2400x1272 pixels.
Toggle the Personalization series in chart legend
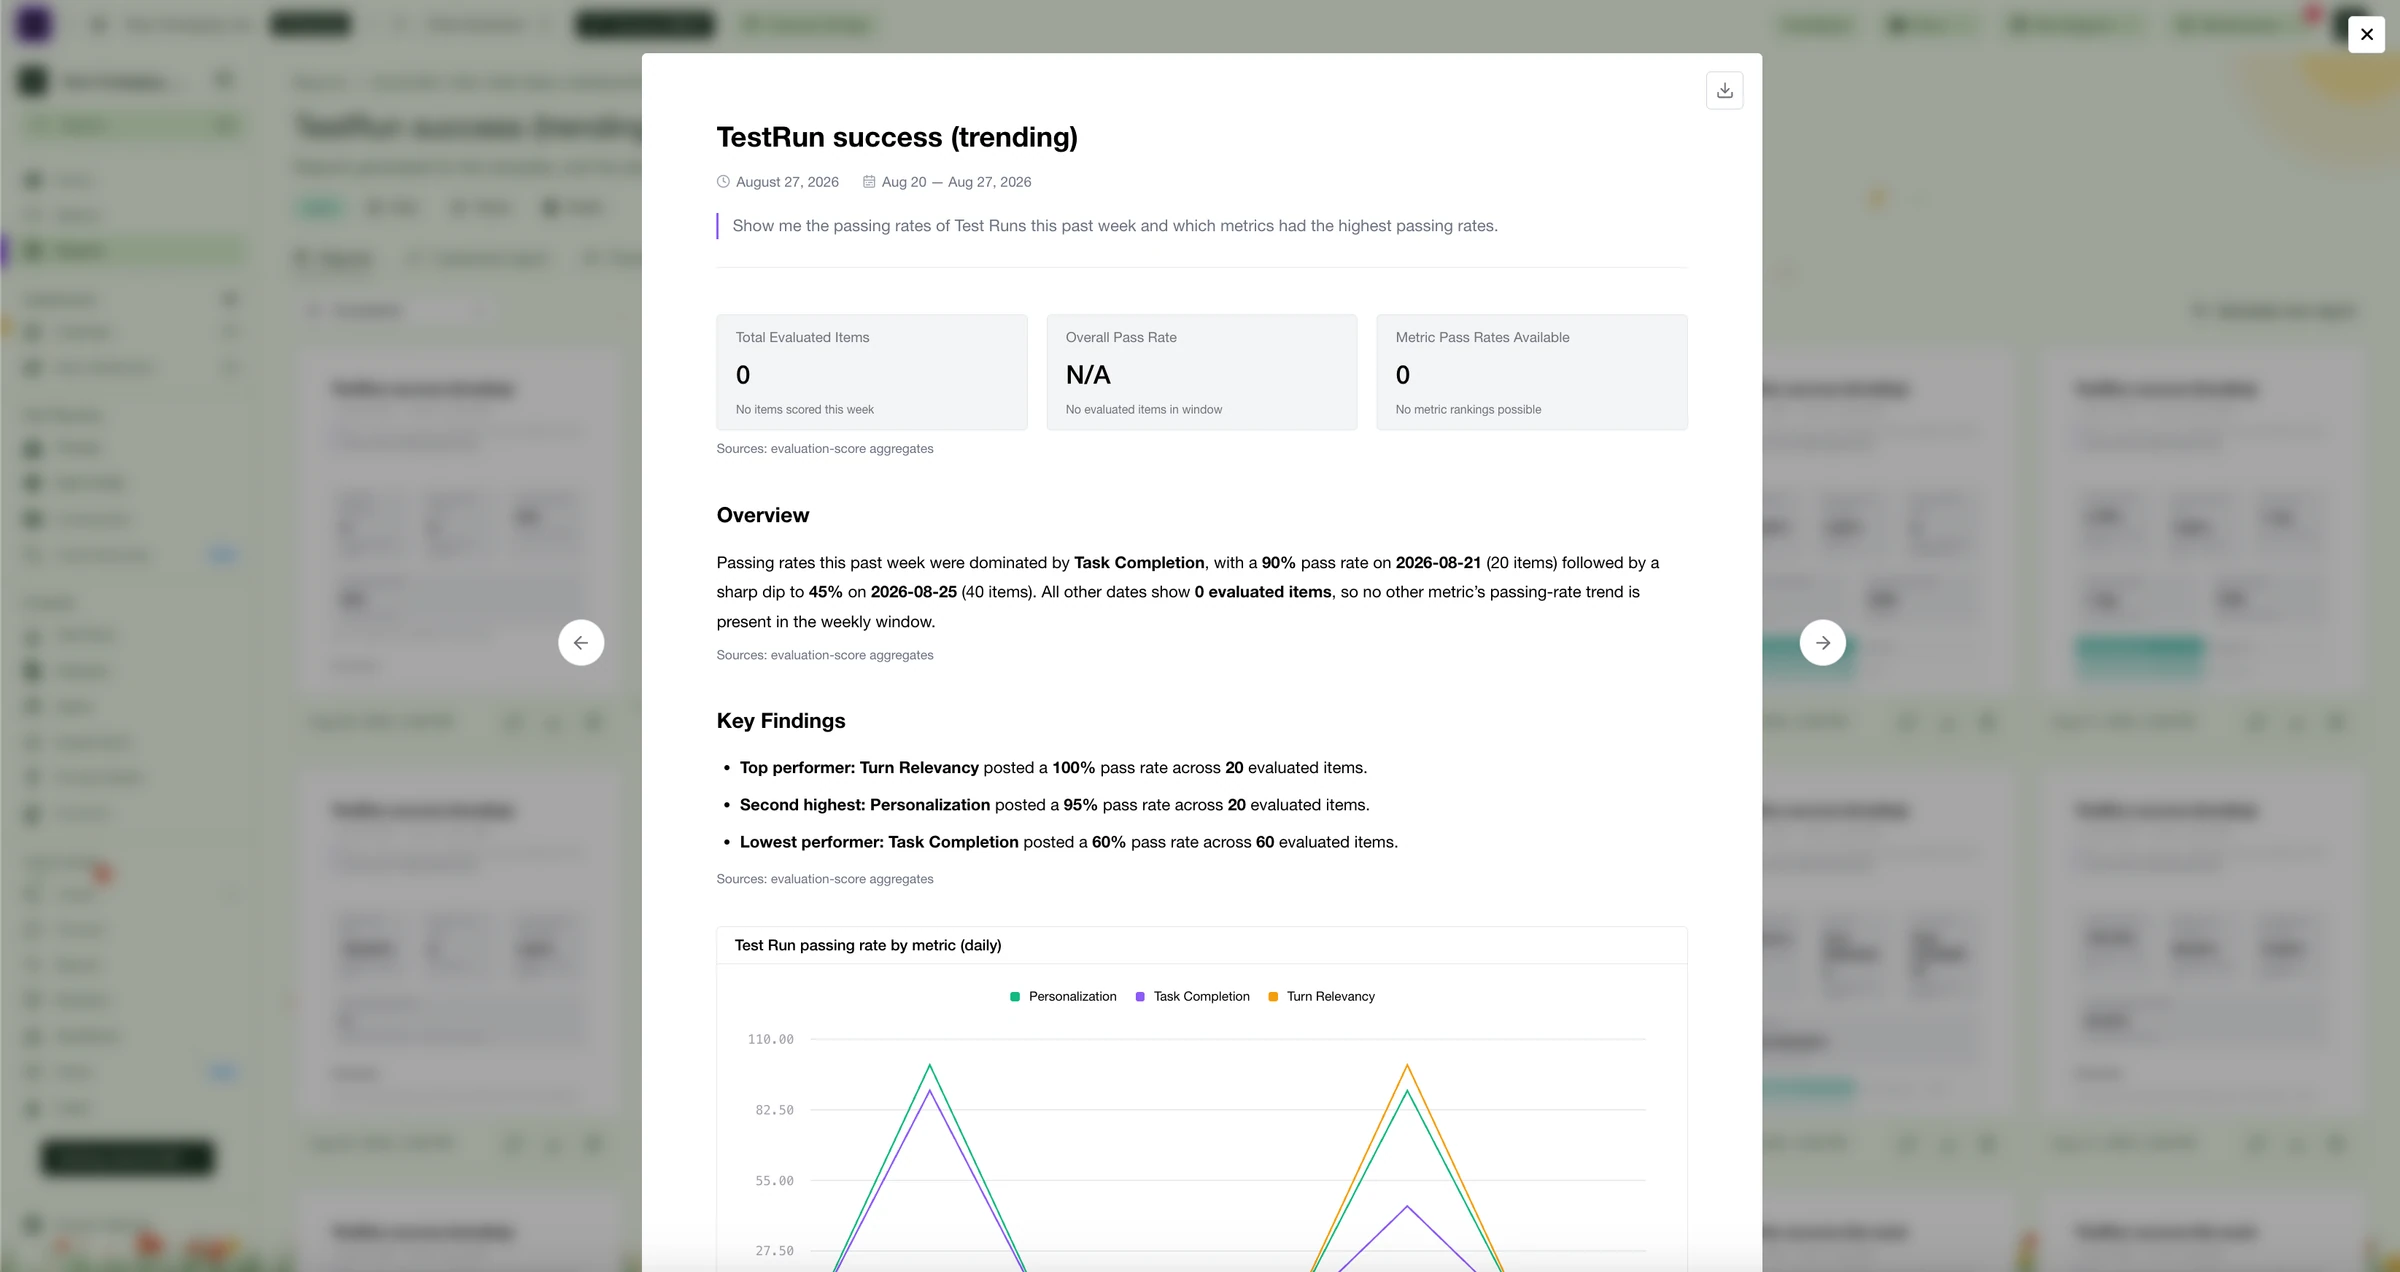pyautogui.click(x=1063, y=997)
